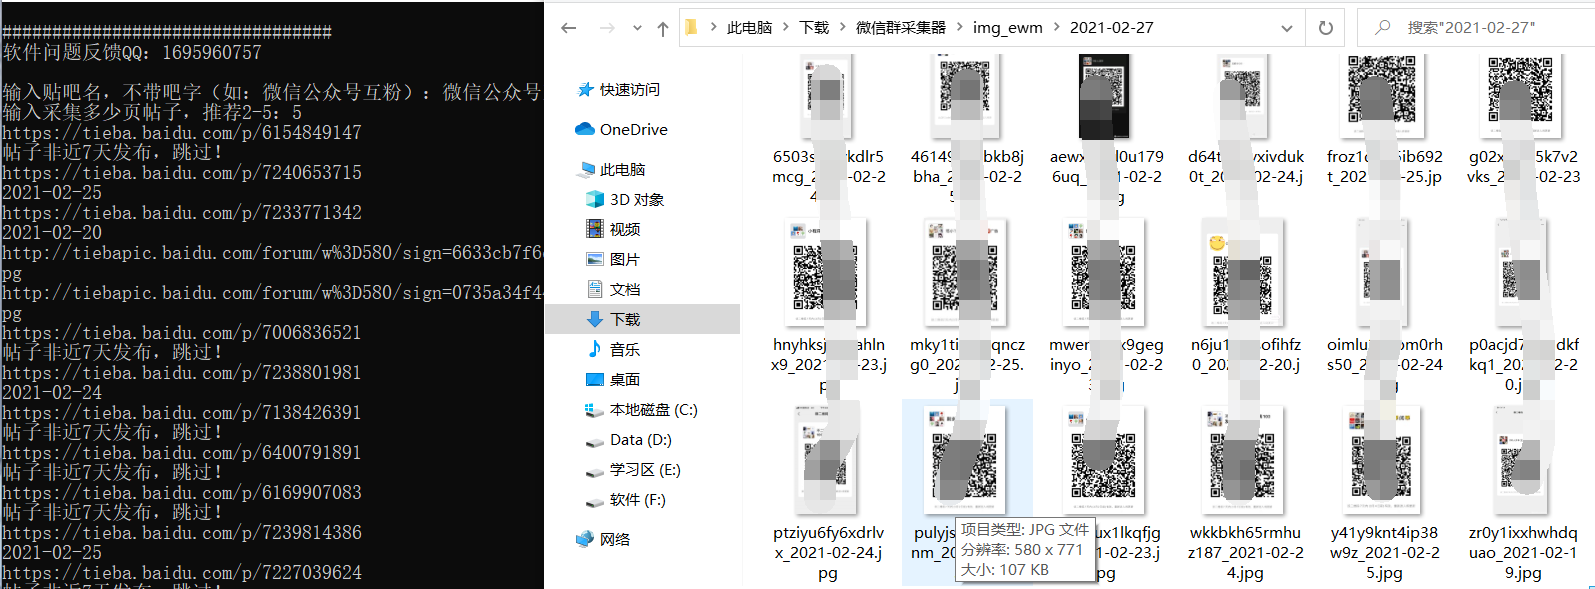This screenshot has width=1595, height=589.
Task: Select the file thumbnail starting with n6ju1
Action: tap(1245, 274)
